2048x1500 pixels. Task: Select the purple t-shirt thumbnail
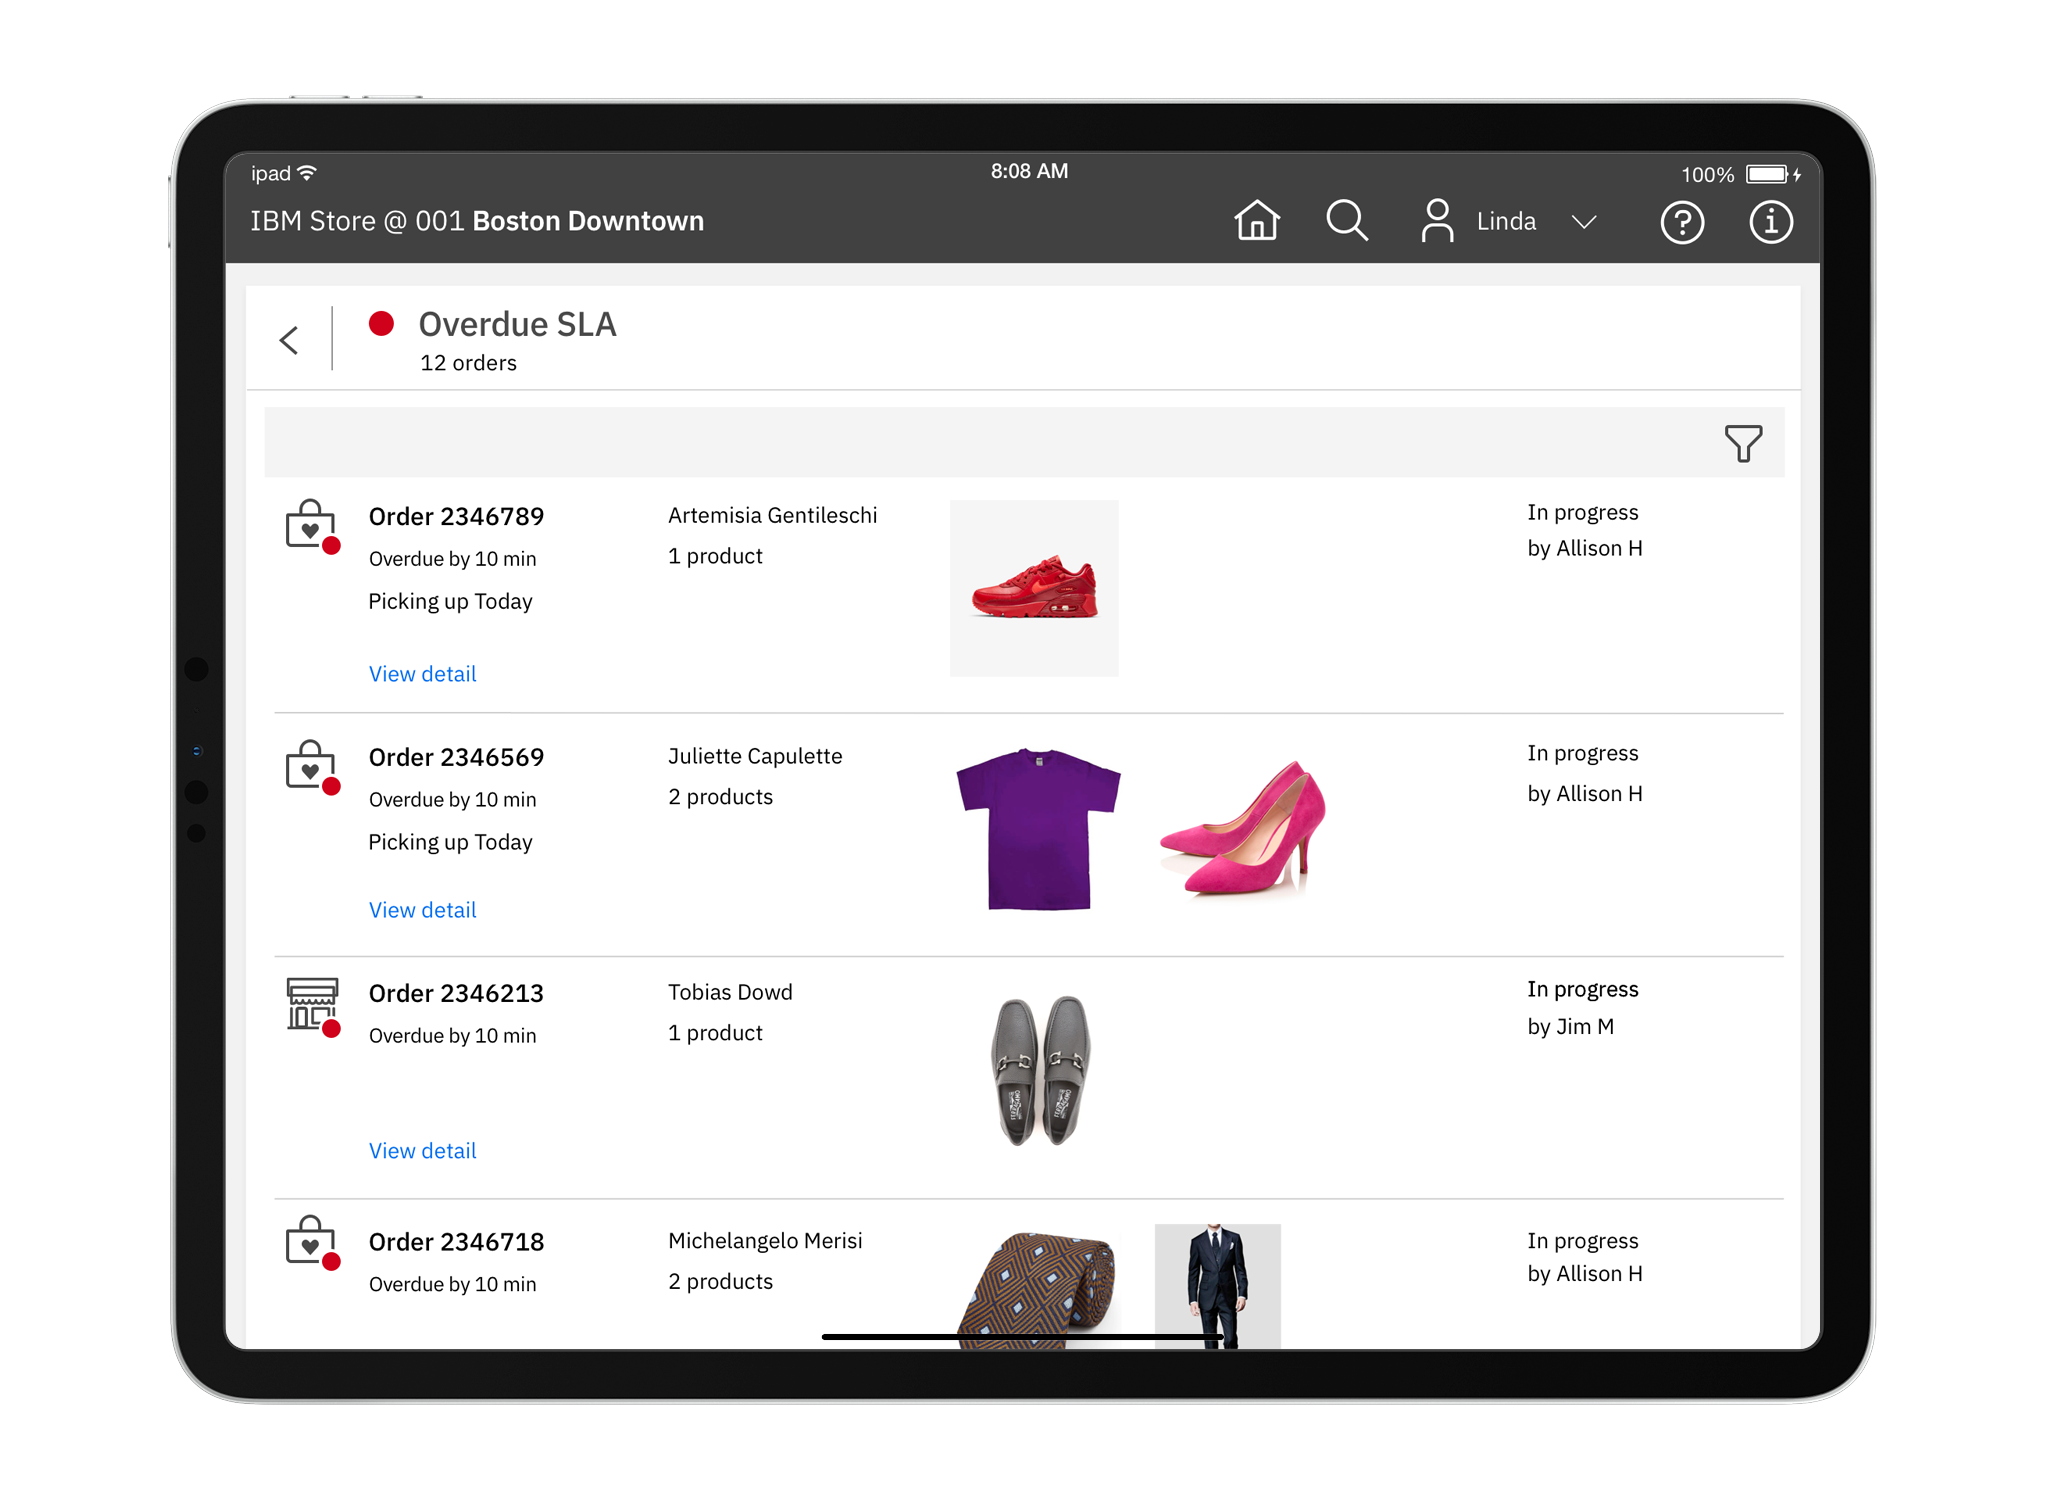pos(1038,829)
